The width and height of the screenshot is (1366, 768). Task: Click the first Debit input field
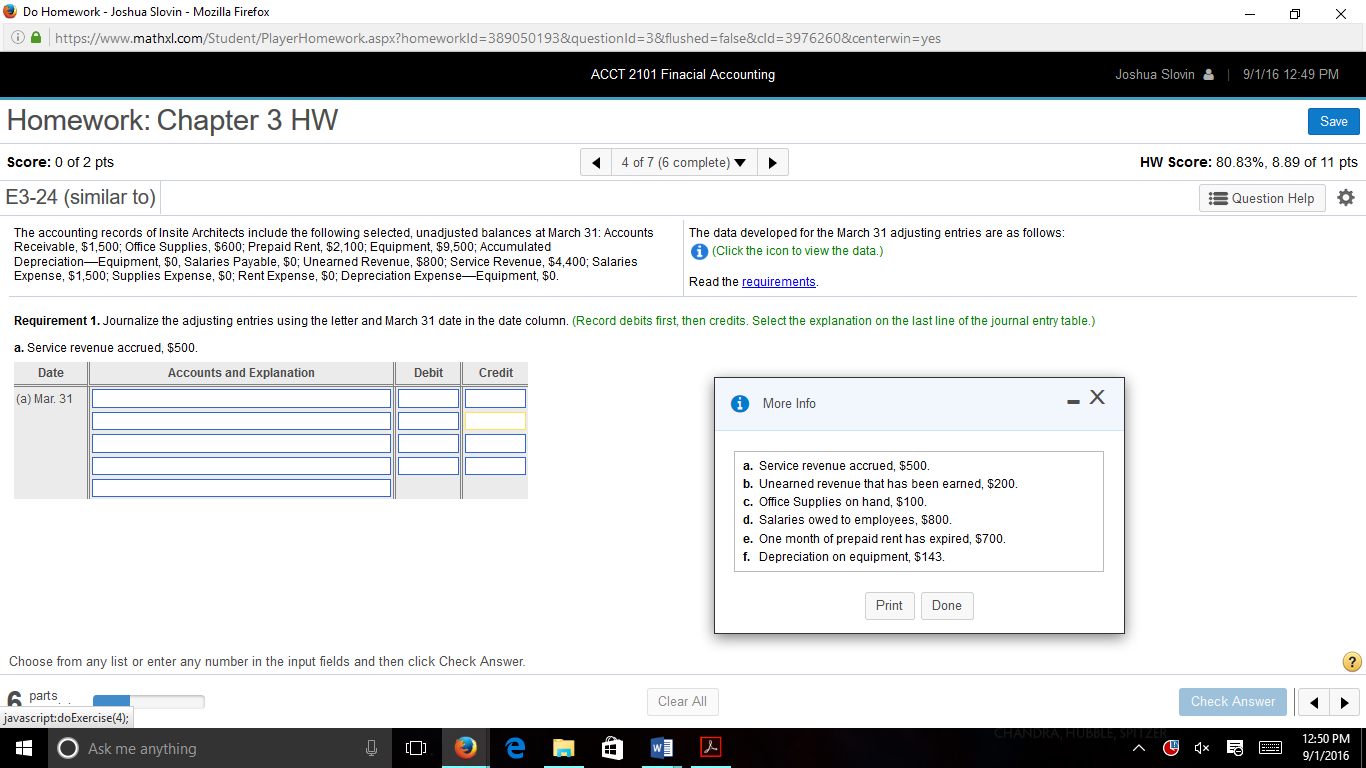428,397
